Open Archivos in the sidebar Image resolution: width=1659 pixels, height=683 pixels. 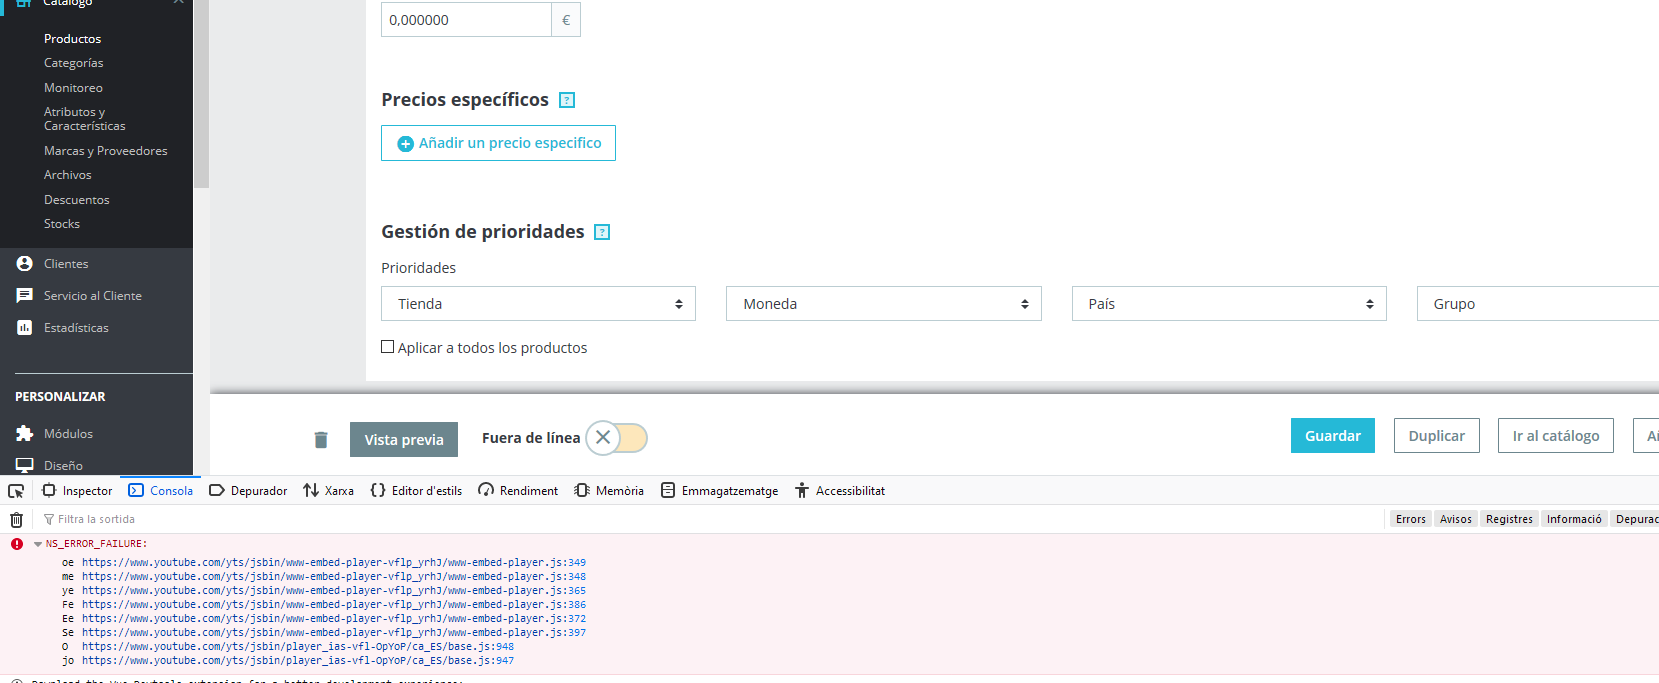point(67,175)
